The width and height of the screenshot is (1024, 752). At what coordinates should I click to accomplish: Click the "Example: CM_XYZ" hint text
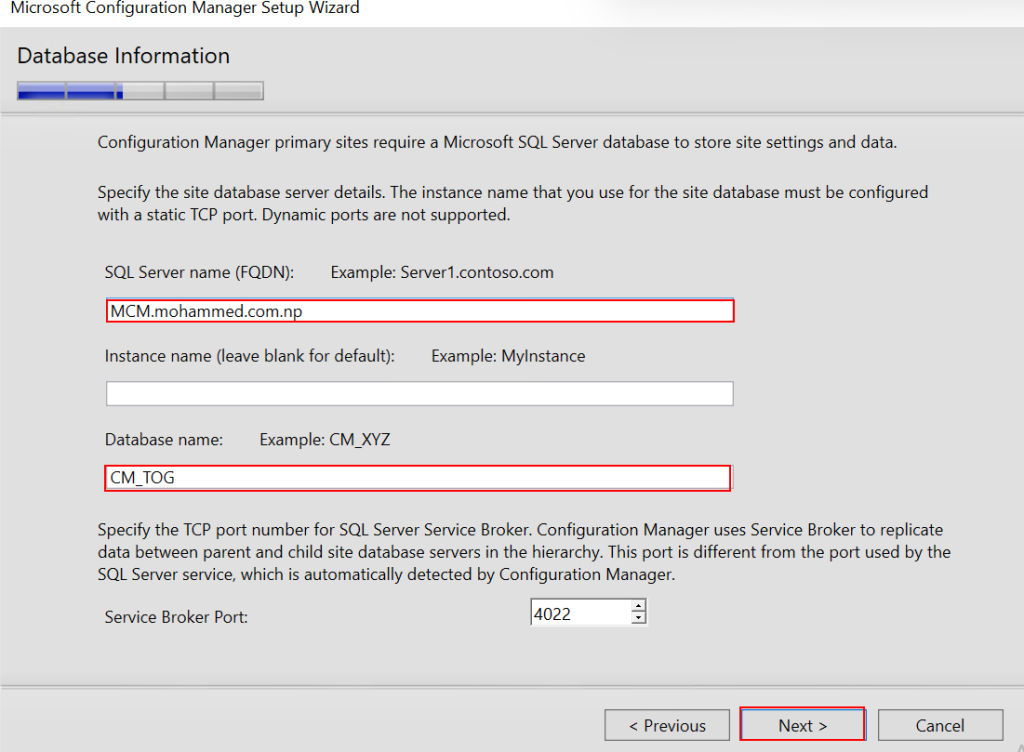pyautogui.click(x=324, y=439)
